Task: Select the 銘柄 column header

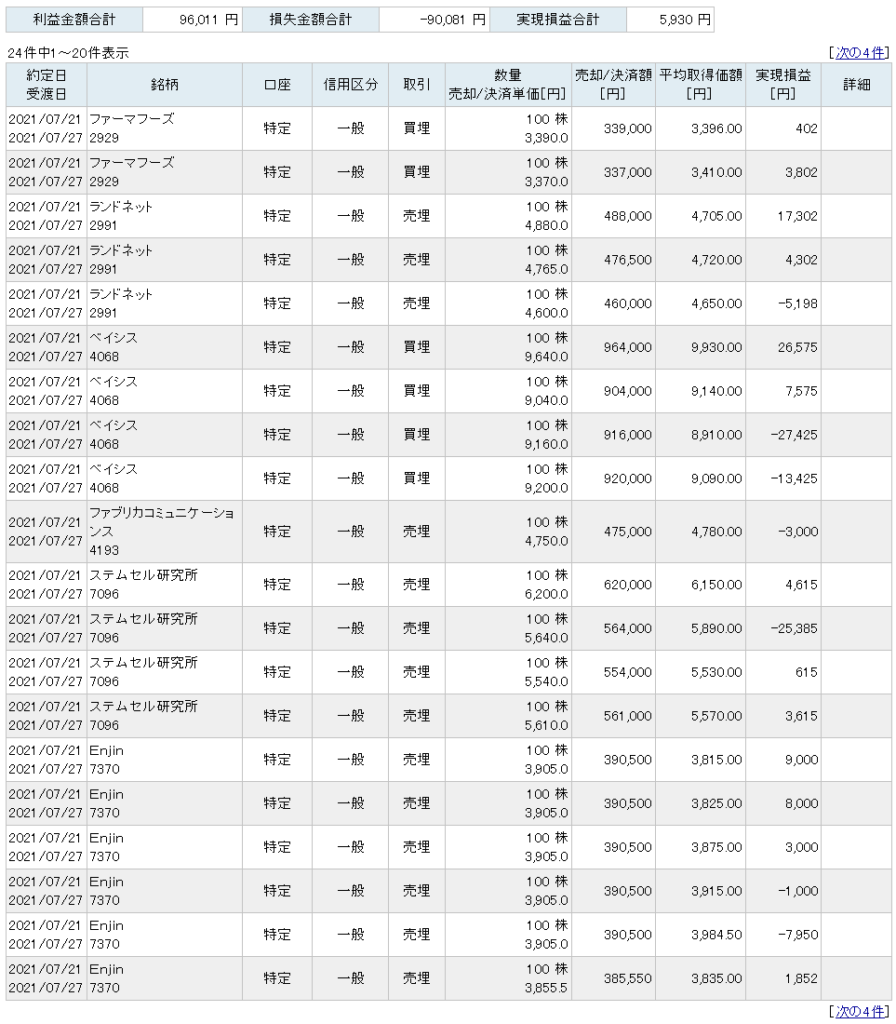Action: pyautogui.click(x=165, y=85)
